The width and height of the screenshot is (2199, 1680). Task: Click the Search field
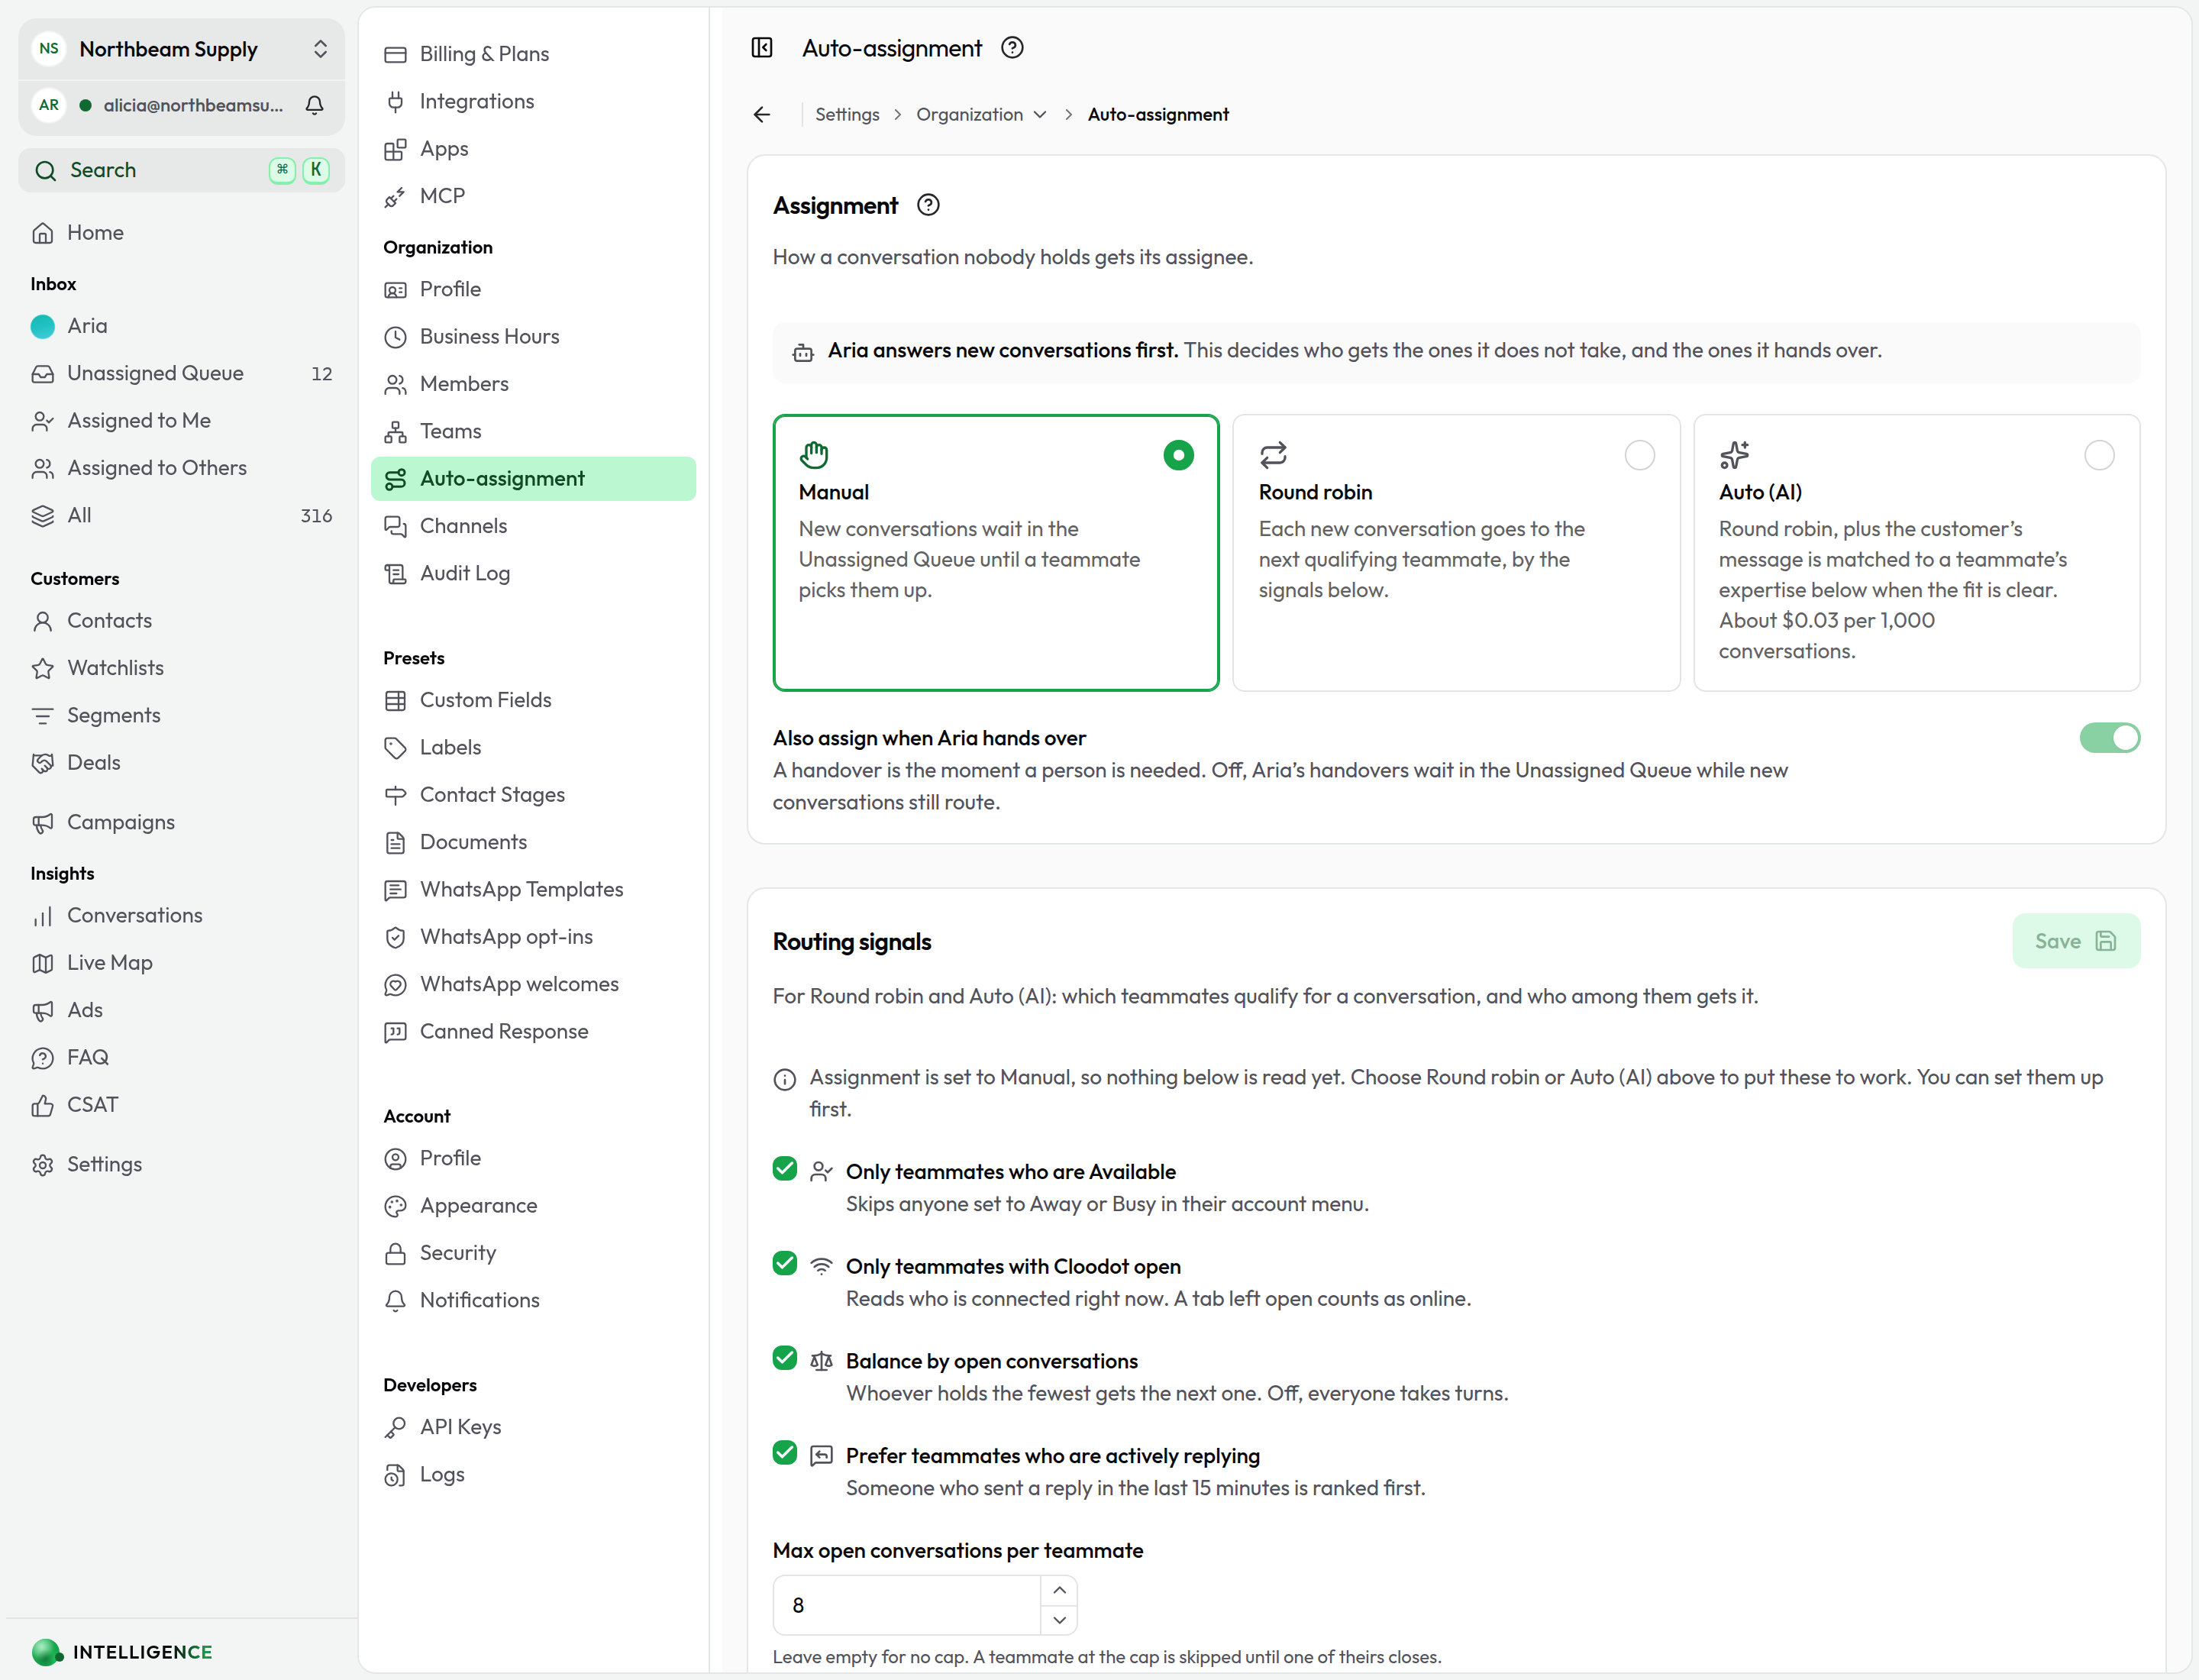click(181, 170)
